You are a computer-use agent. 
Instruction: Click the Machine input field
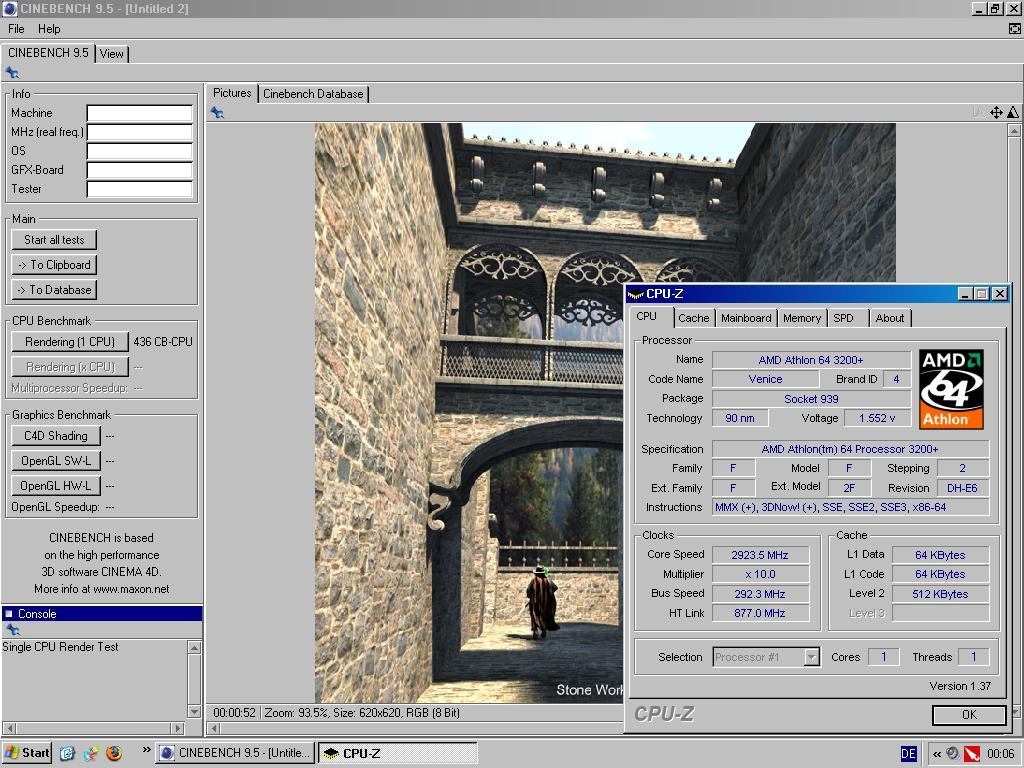coord(140,114)
